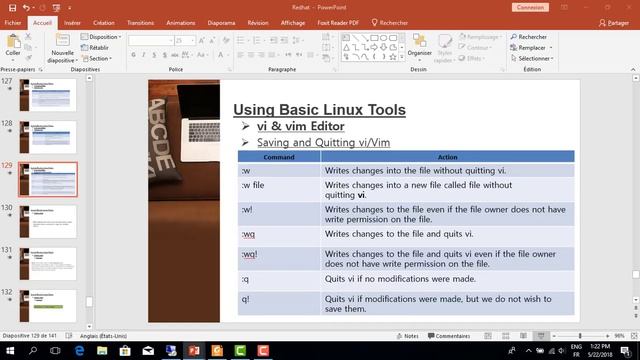This screenshot has height=360, width=640.
Task: Switch to the Révision tab
Action: coord(258,23)
